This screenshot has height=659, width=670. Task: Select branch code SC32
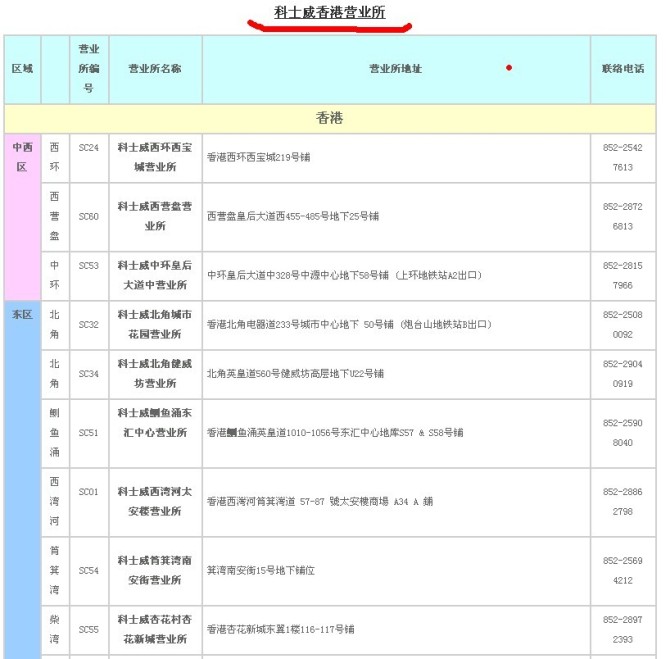[x=89, y=325]
